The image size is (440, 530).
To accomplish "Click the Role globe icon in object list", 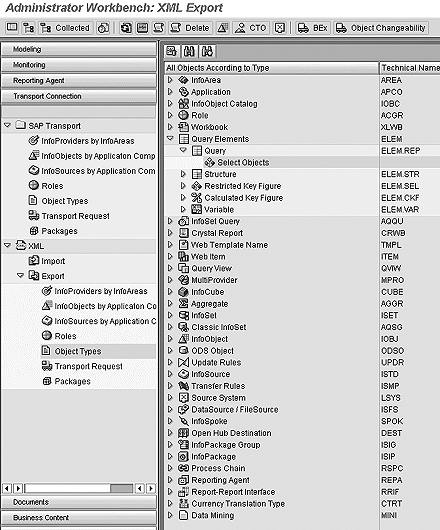I will click(183, 115).
